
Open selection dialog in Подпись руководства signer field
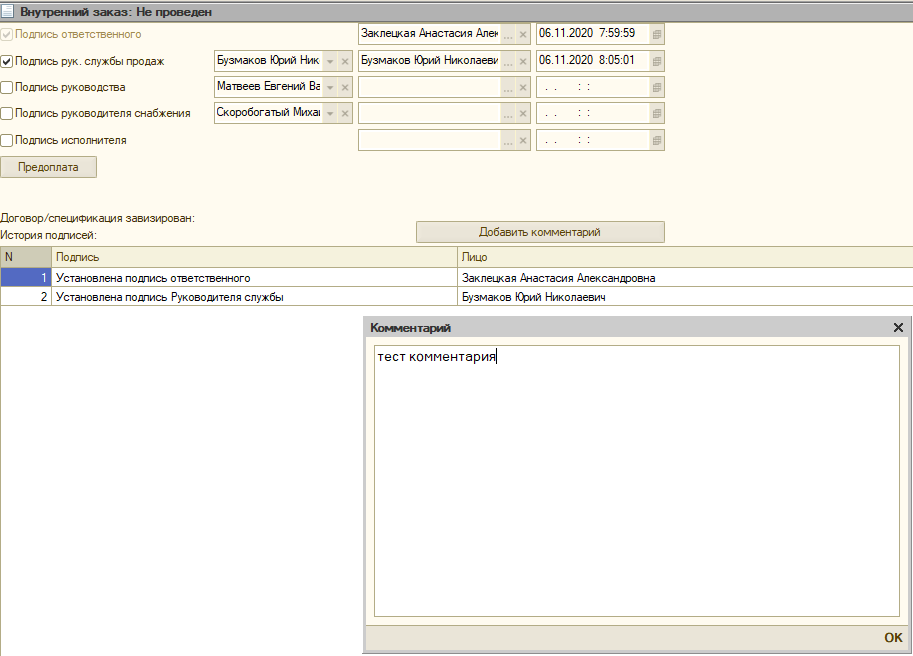click(508, 87)
